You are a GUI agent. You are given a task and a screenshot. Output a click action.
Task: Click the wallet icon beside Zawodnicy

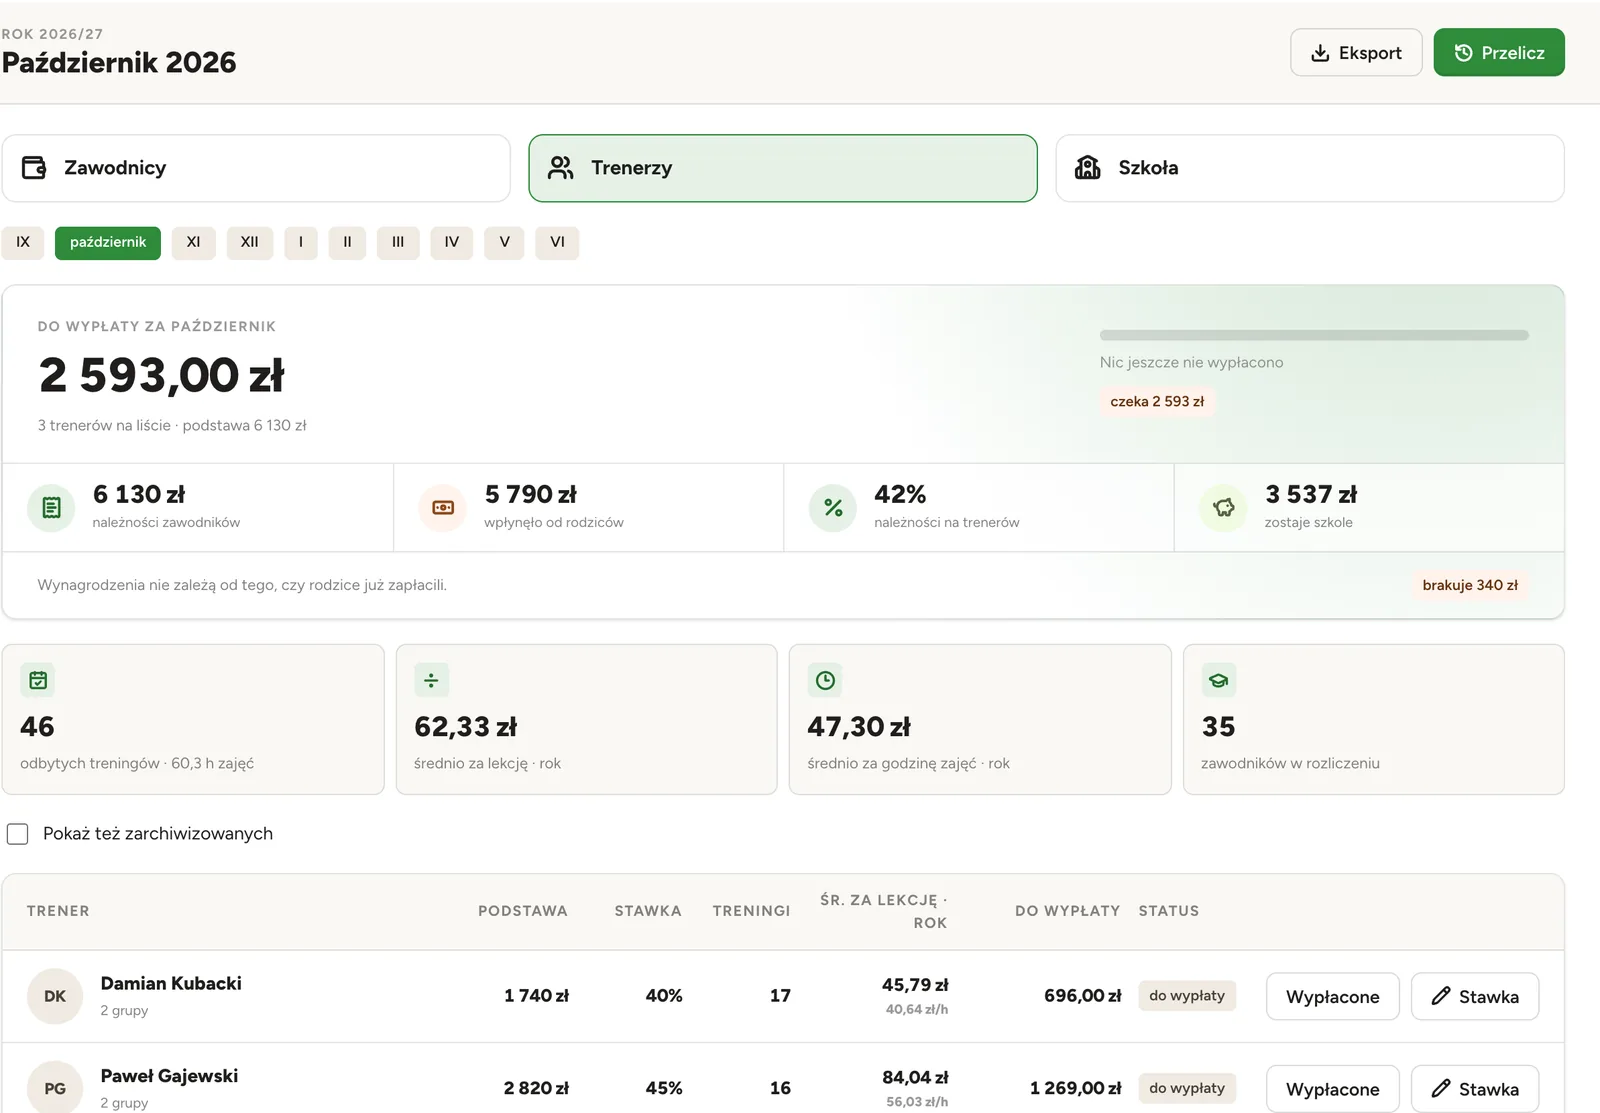click(34, 168)
